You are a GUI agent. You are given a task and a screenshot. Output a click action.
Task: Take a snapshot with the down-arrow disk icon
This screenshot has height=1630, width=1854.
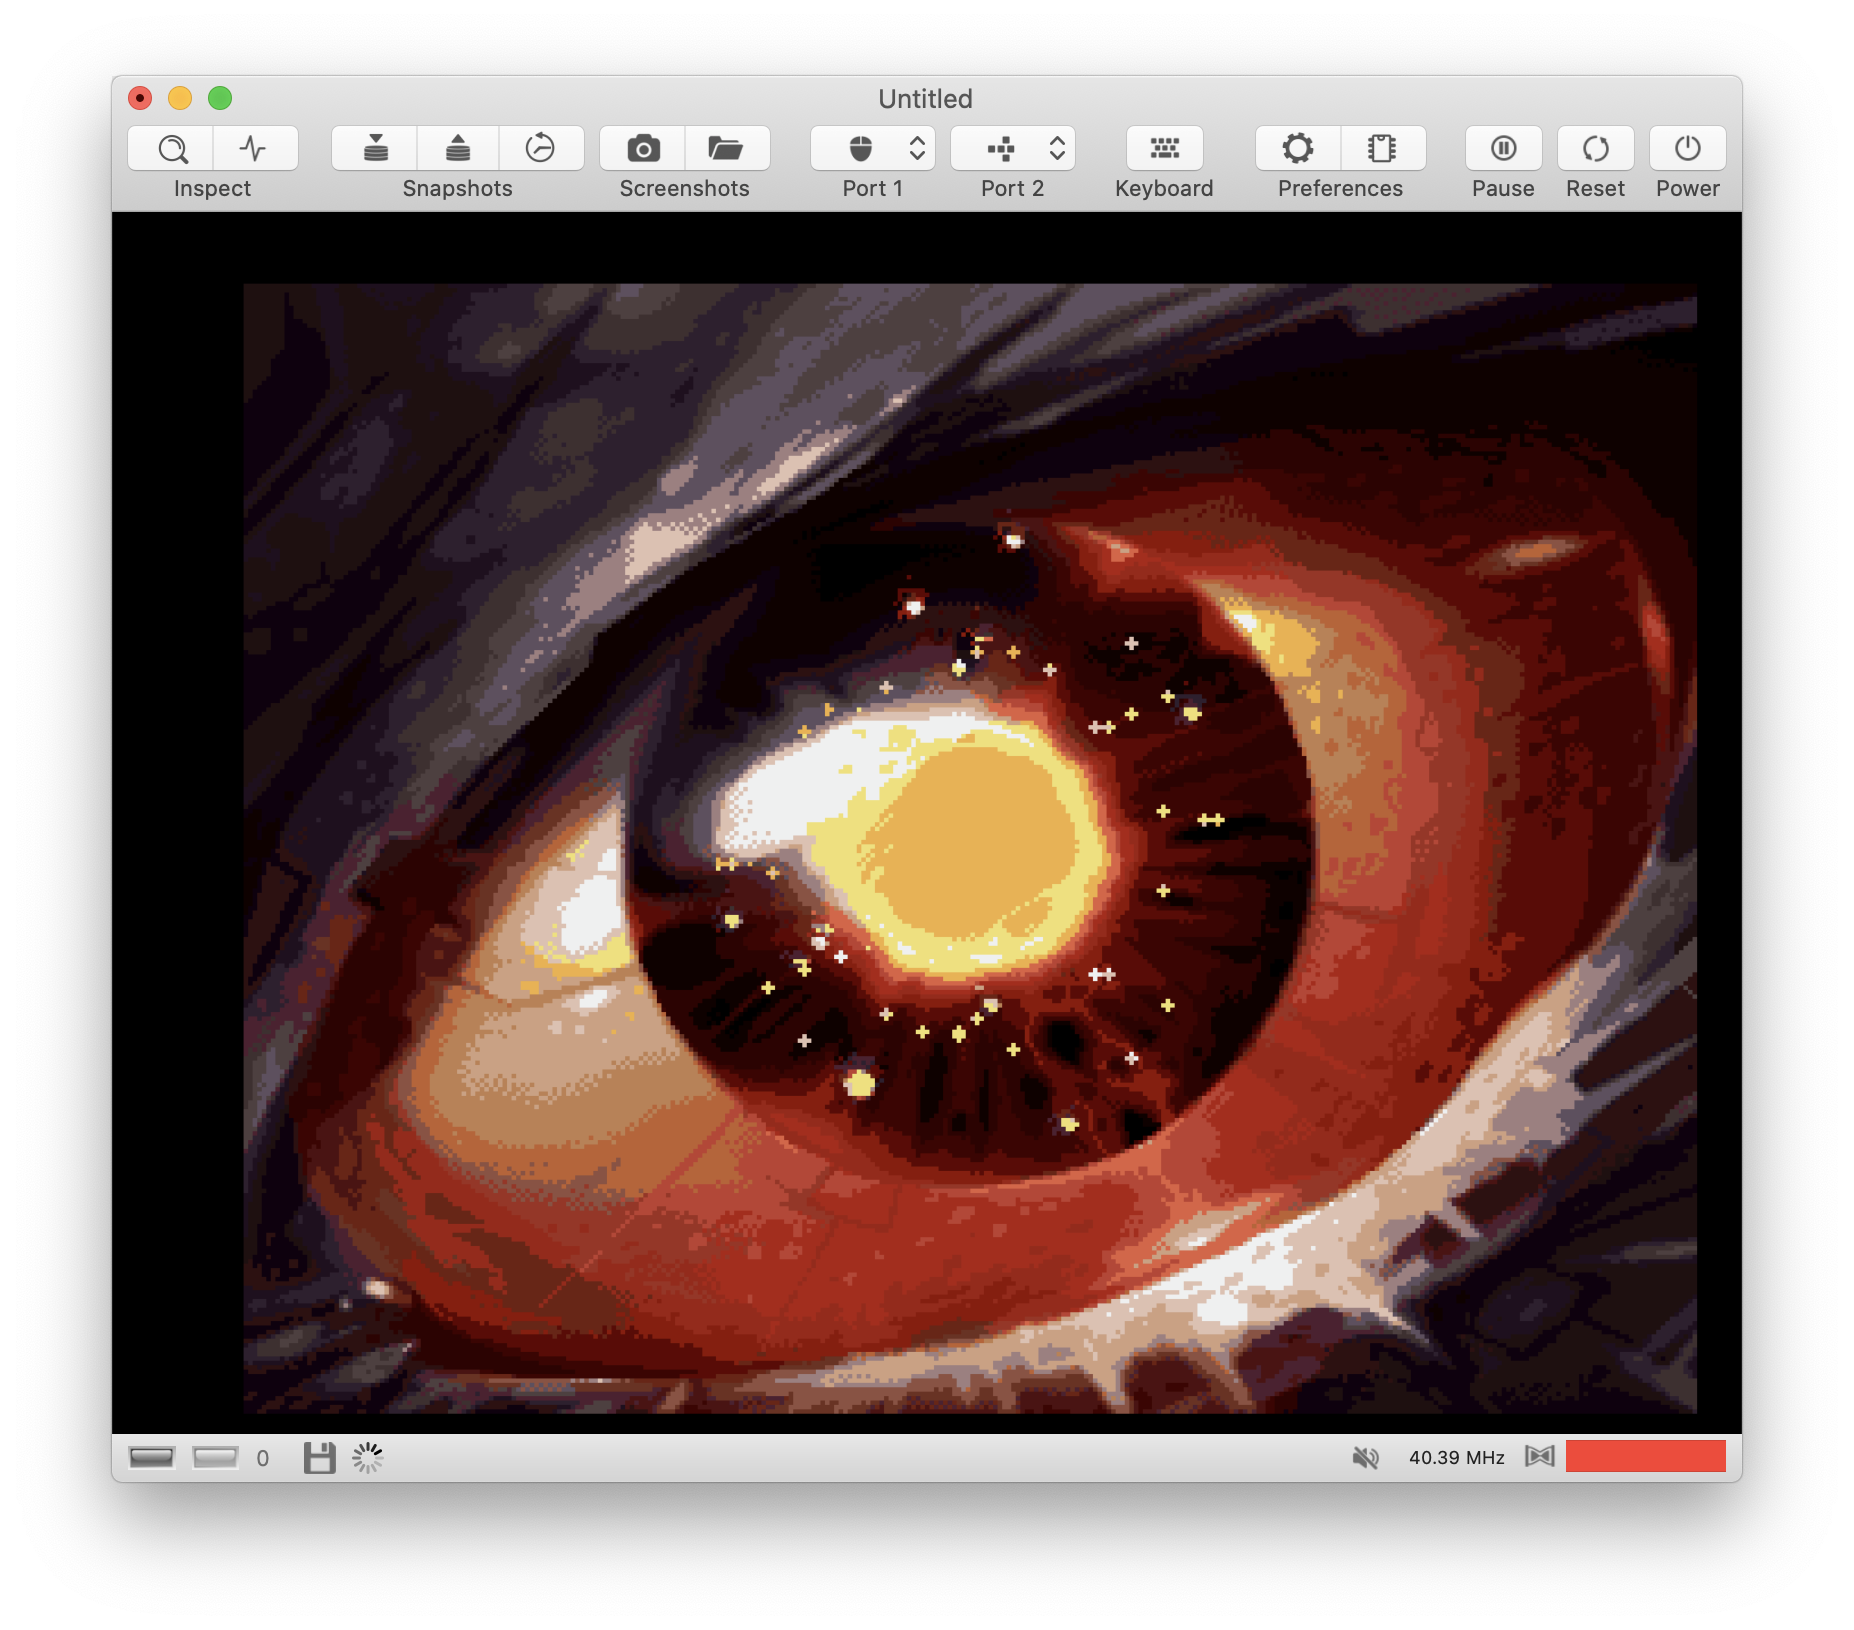coord(375,149)
